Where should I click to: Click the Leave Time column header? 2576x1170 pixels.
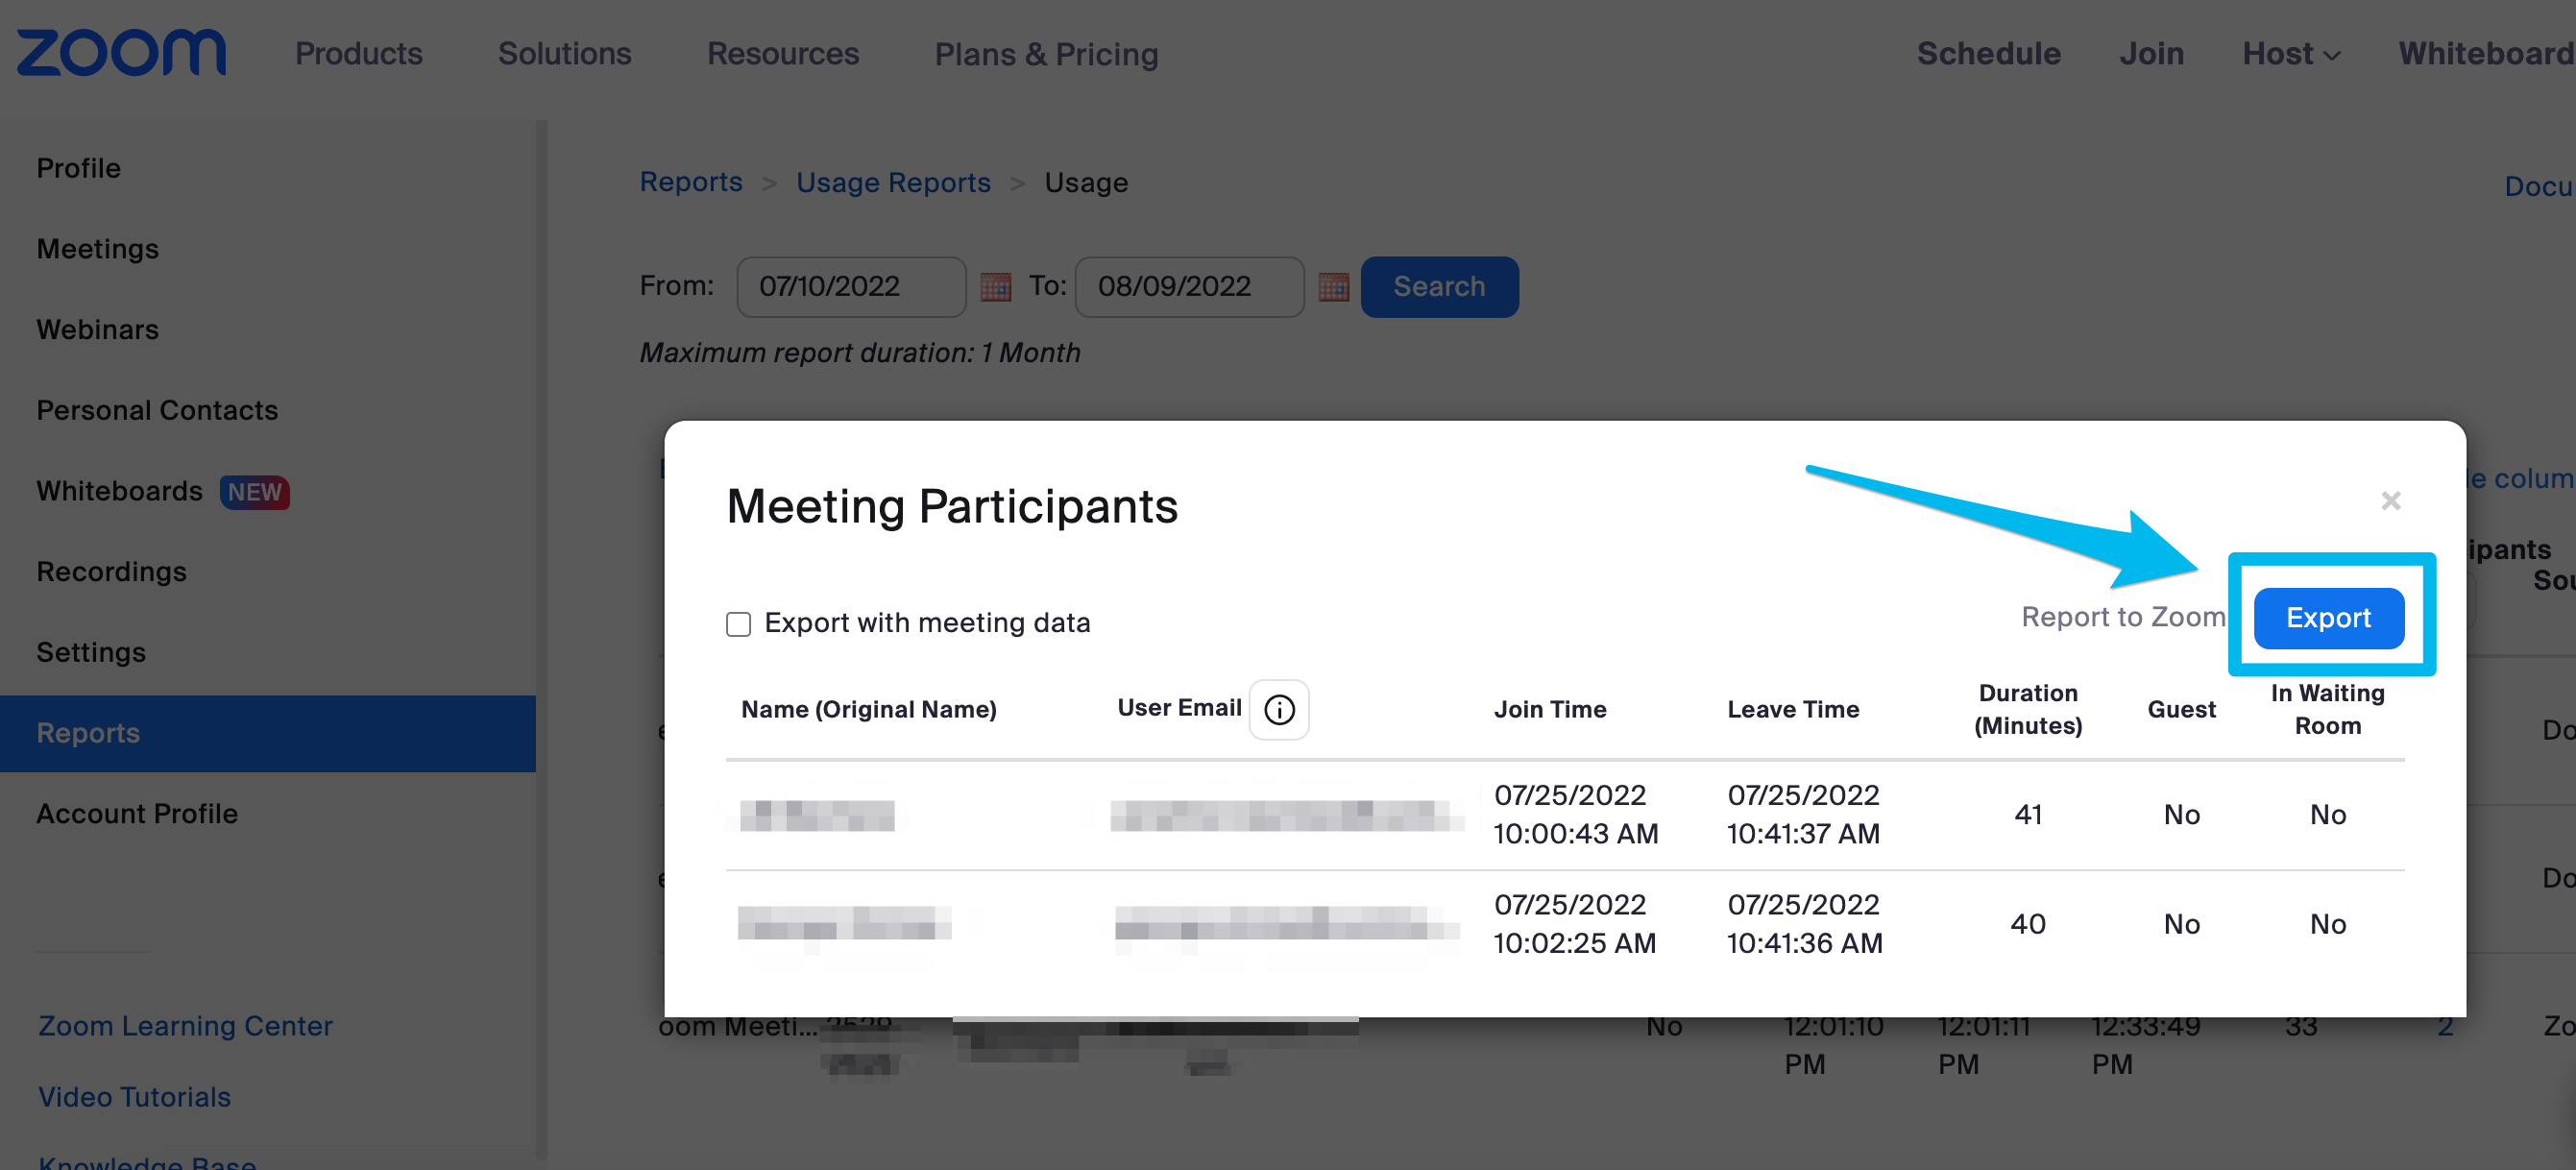(x=1793, y=709)
